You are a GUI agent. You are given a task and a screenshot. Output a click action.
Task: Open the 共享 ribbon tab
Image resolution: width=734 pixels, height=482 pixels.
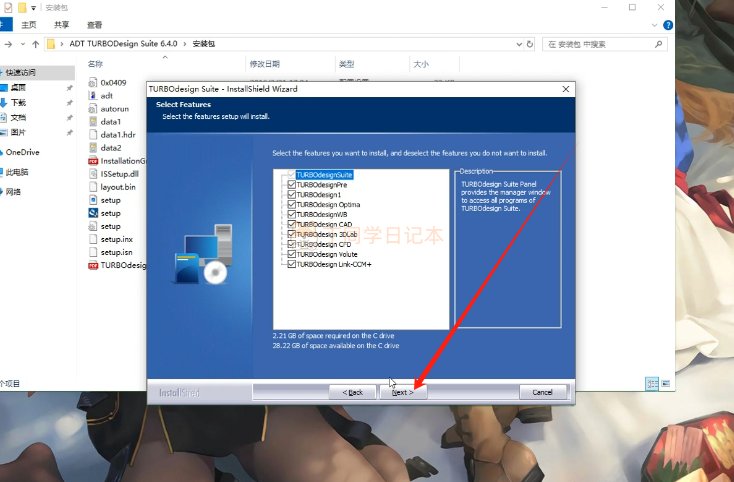(61, 25)
